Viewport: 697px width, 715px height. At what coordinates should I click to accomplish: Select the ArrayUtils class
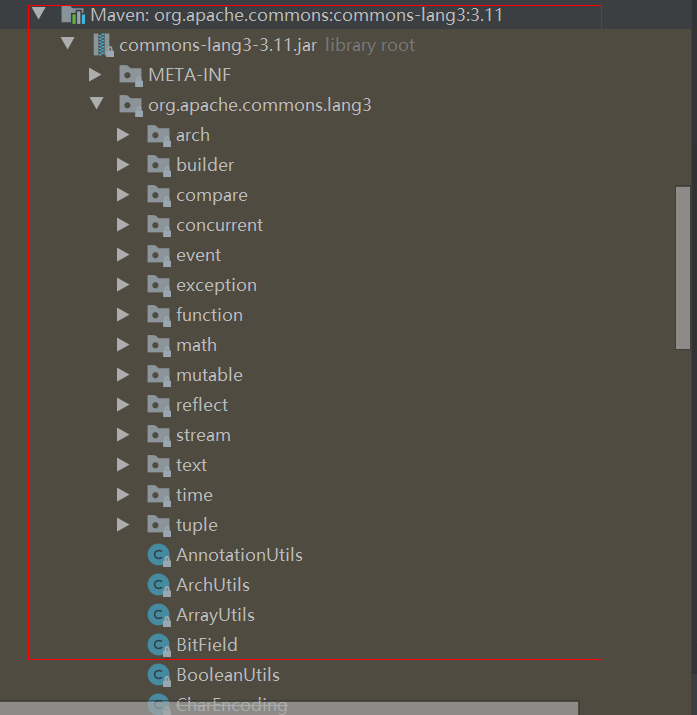(215, 616)
